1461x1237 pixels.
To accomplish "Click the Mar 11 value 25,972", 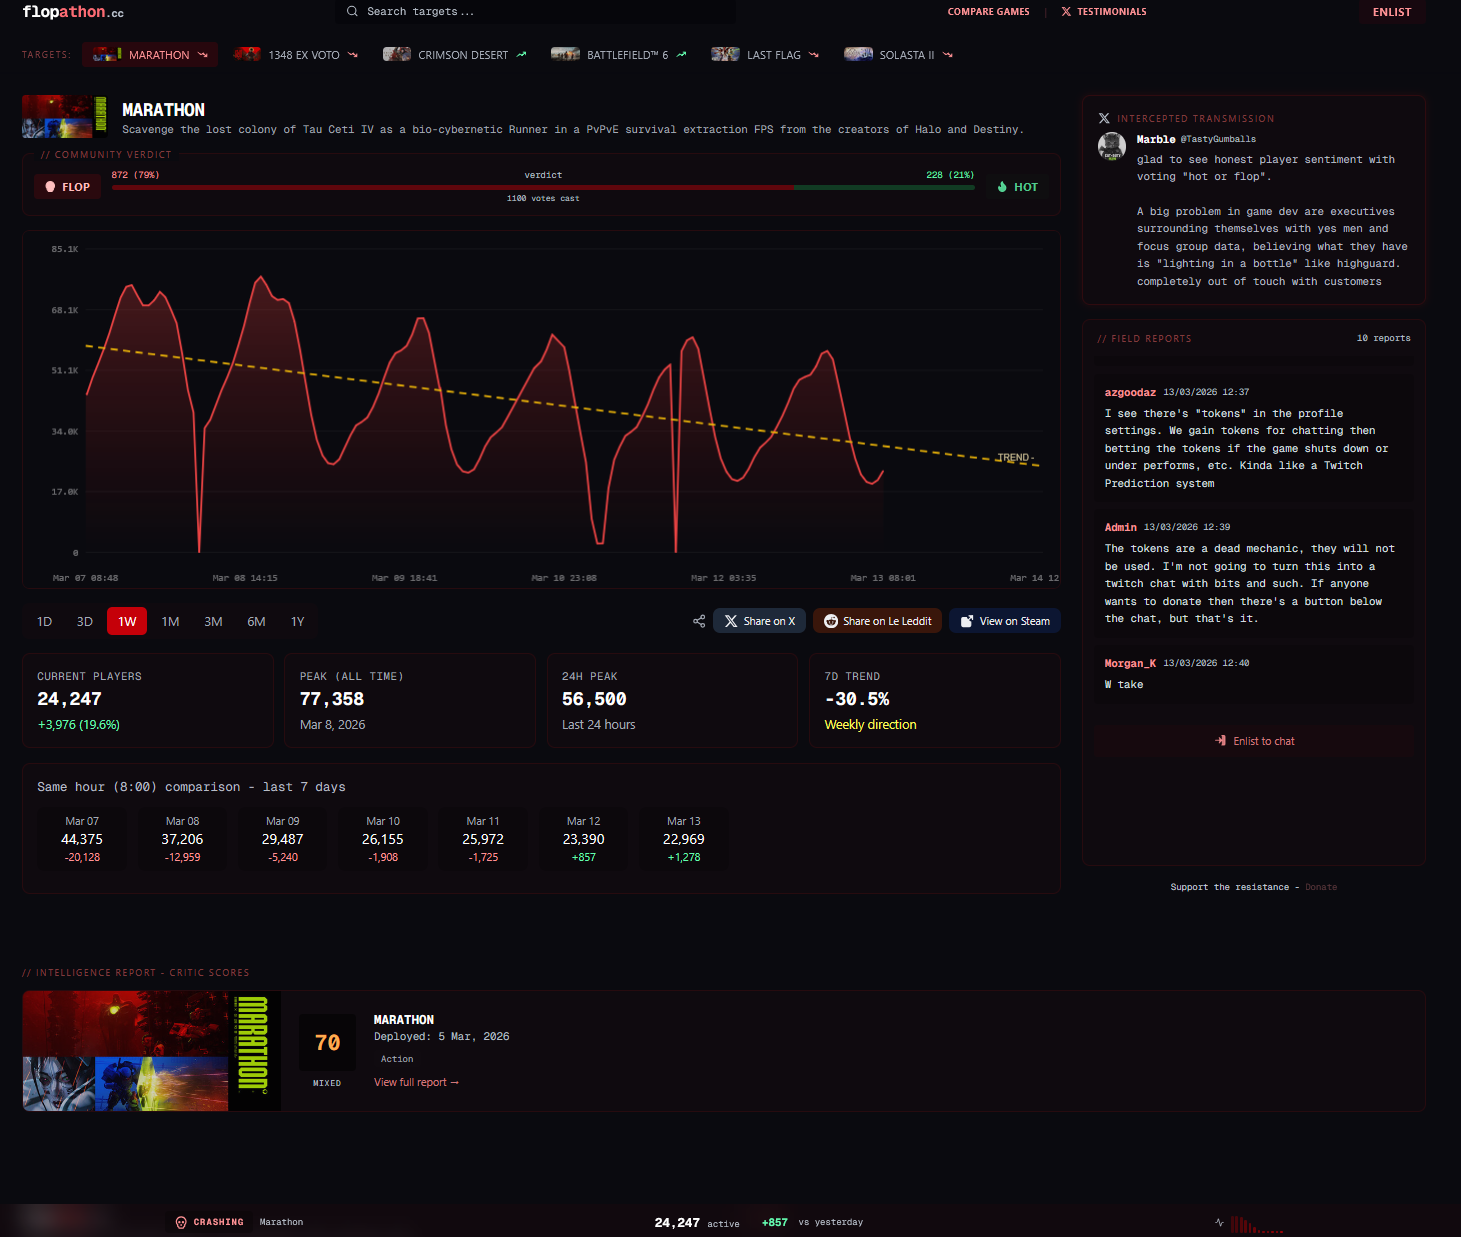I will [x=483, y=839].
